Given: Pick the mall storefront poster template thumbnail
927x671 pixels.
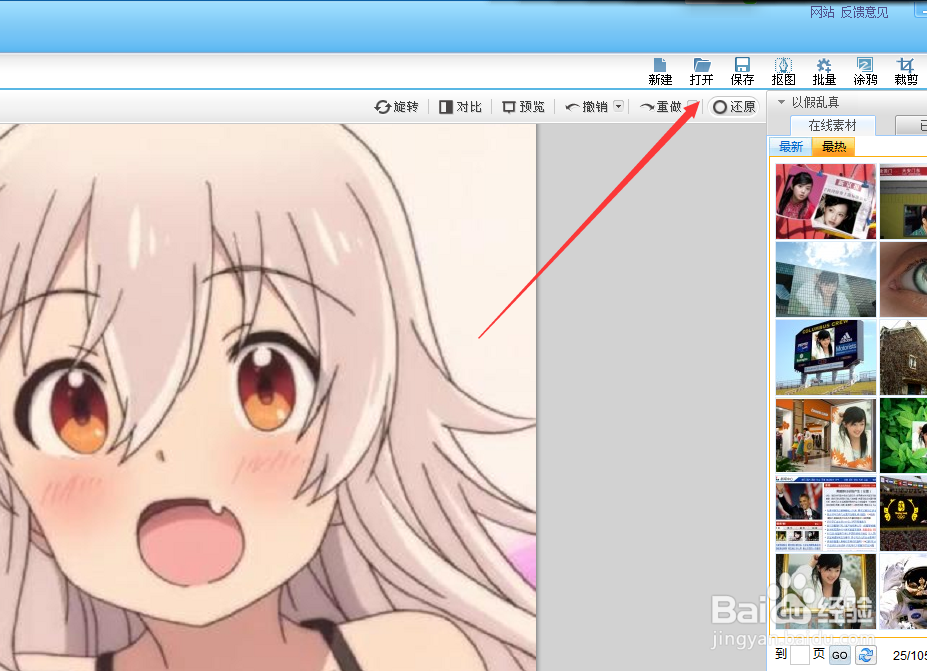Looking at the screenshot, I should [826, 436].
